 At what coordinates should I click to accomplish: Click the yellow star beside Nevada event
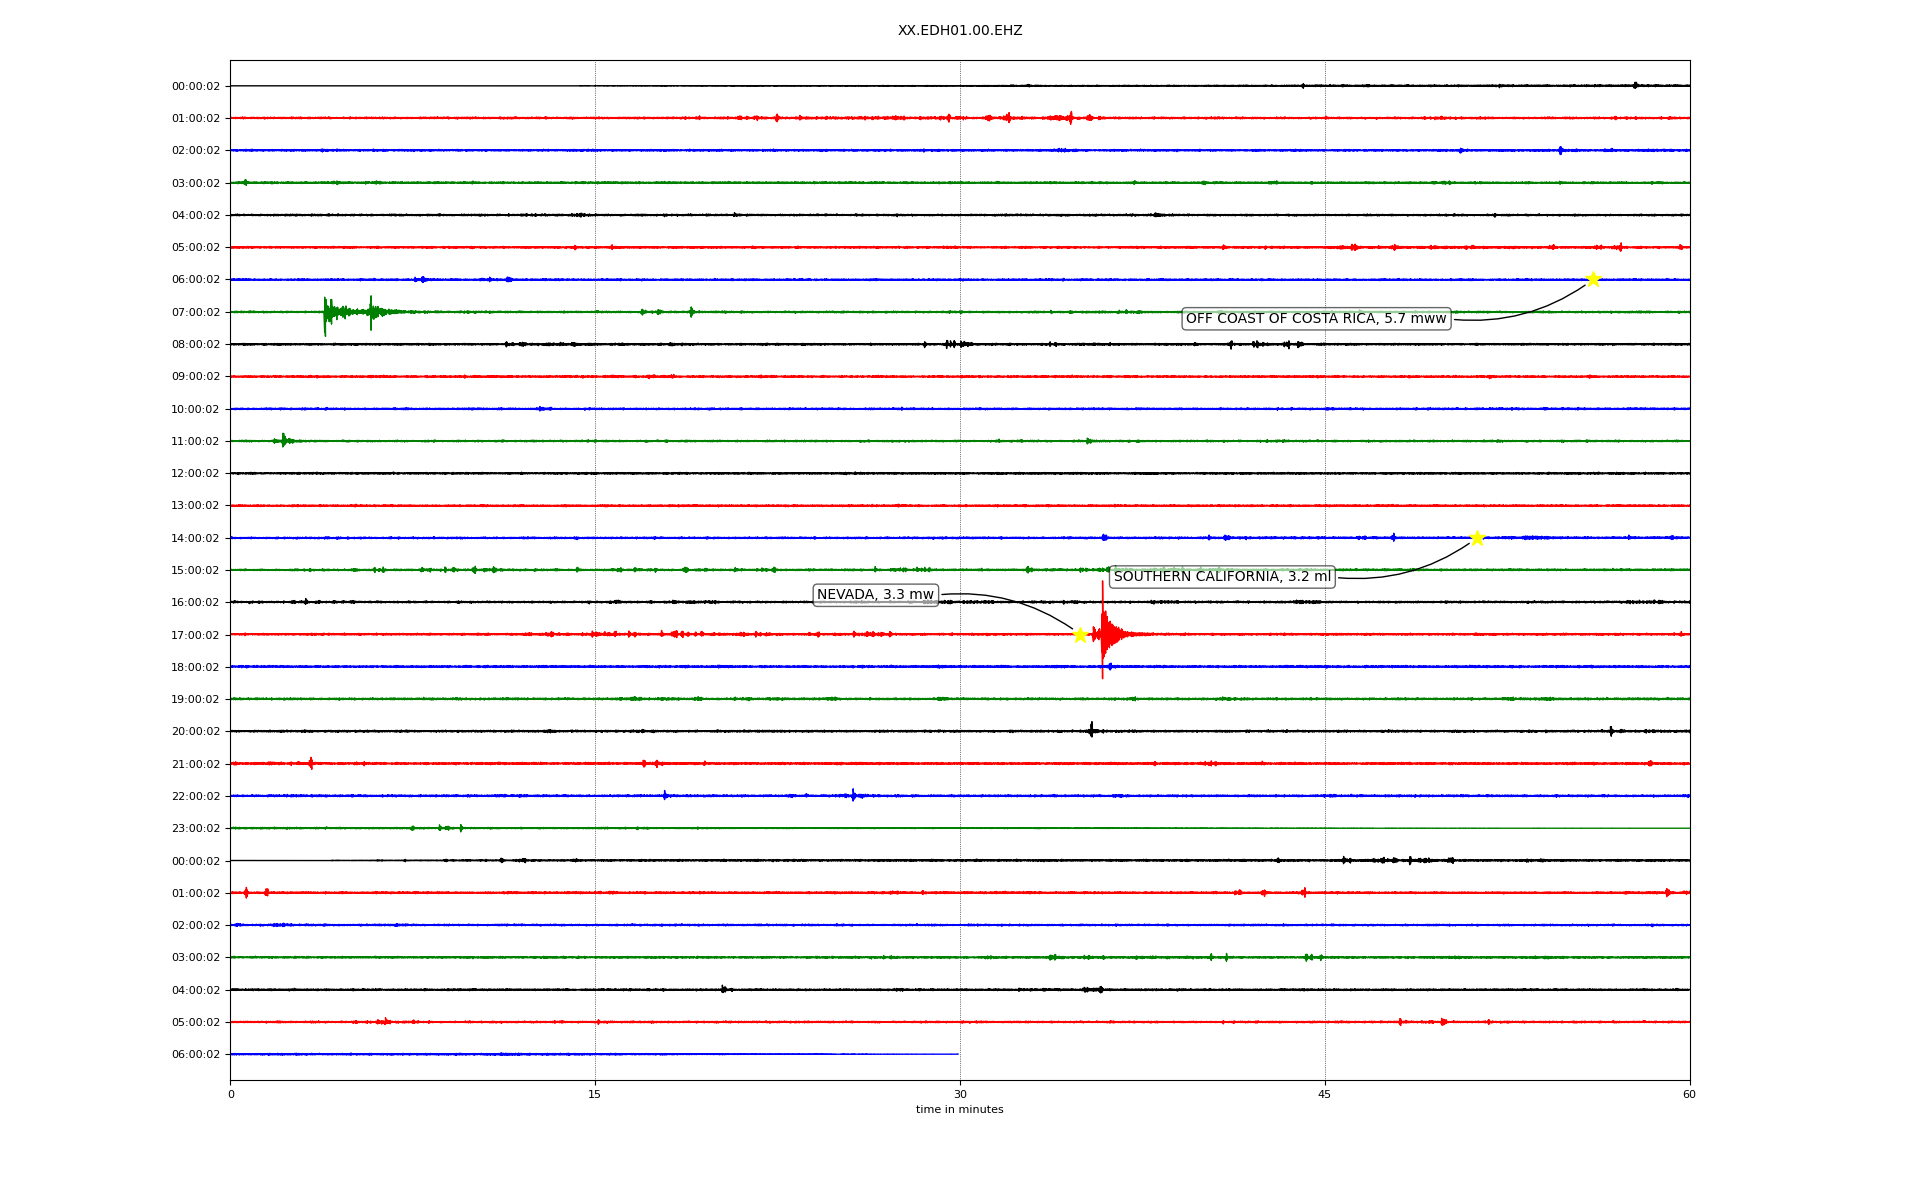point(1080,635)
